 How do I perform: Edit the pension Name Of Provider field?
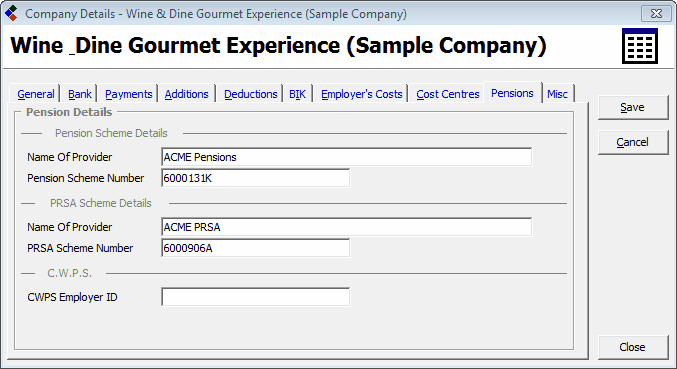tap(347, 157)
